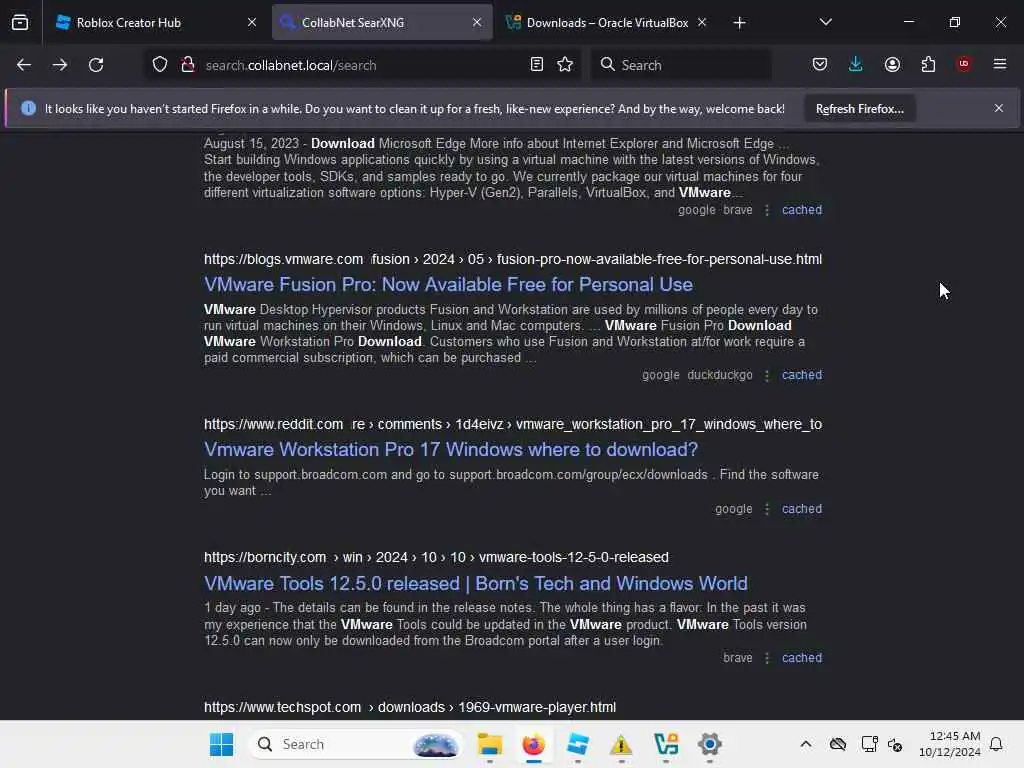Viewport: 1024px width, 768px height.
Task: Toggle Reader View icon in address bar
Action: tap(537, 65)
